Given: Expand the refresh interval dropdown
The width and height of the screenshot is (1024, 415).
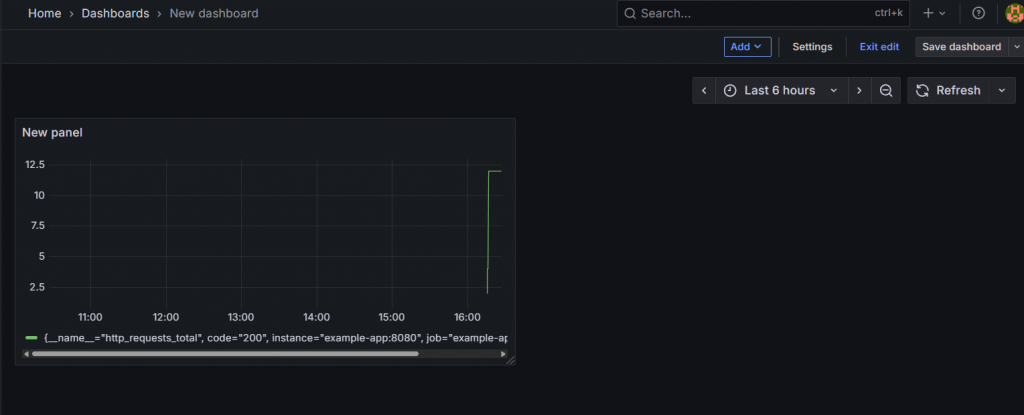Looking at the screenshot, I should pyautogui.click(x=1002, y=90).
